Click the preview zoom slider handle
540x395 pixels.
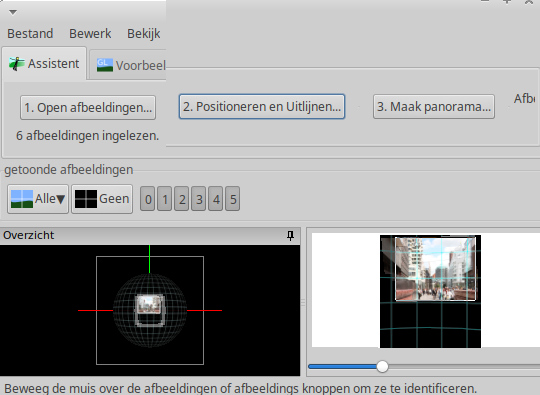pyautogui.click(x=382, y=366)
